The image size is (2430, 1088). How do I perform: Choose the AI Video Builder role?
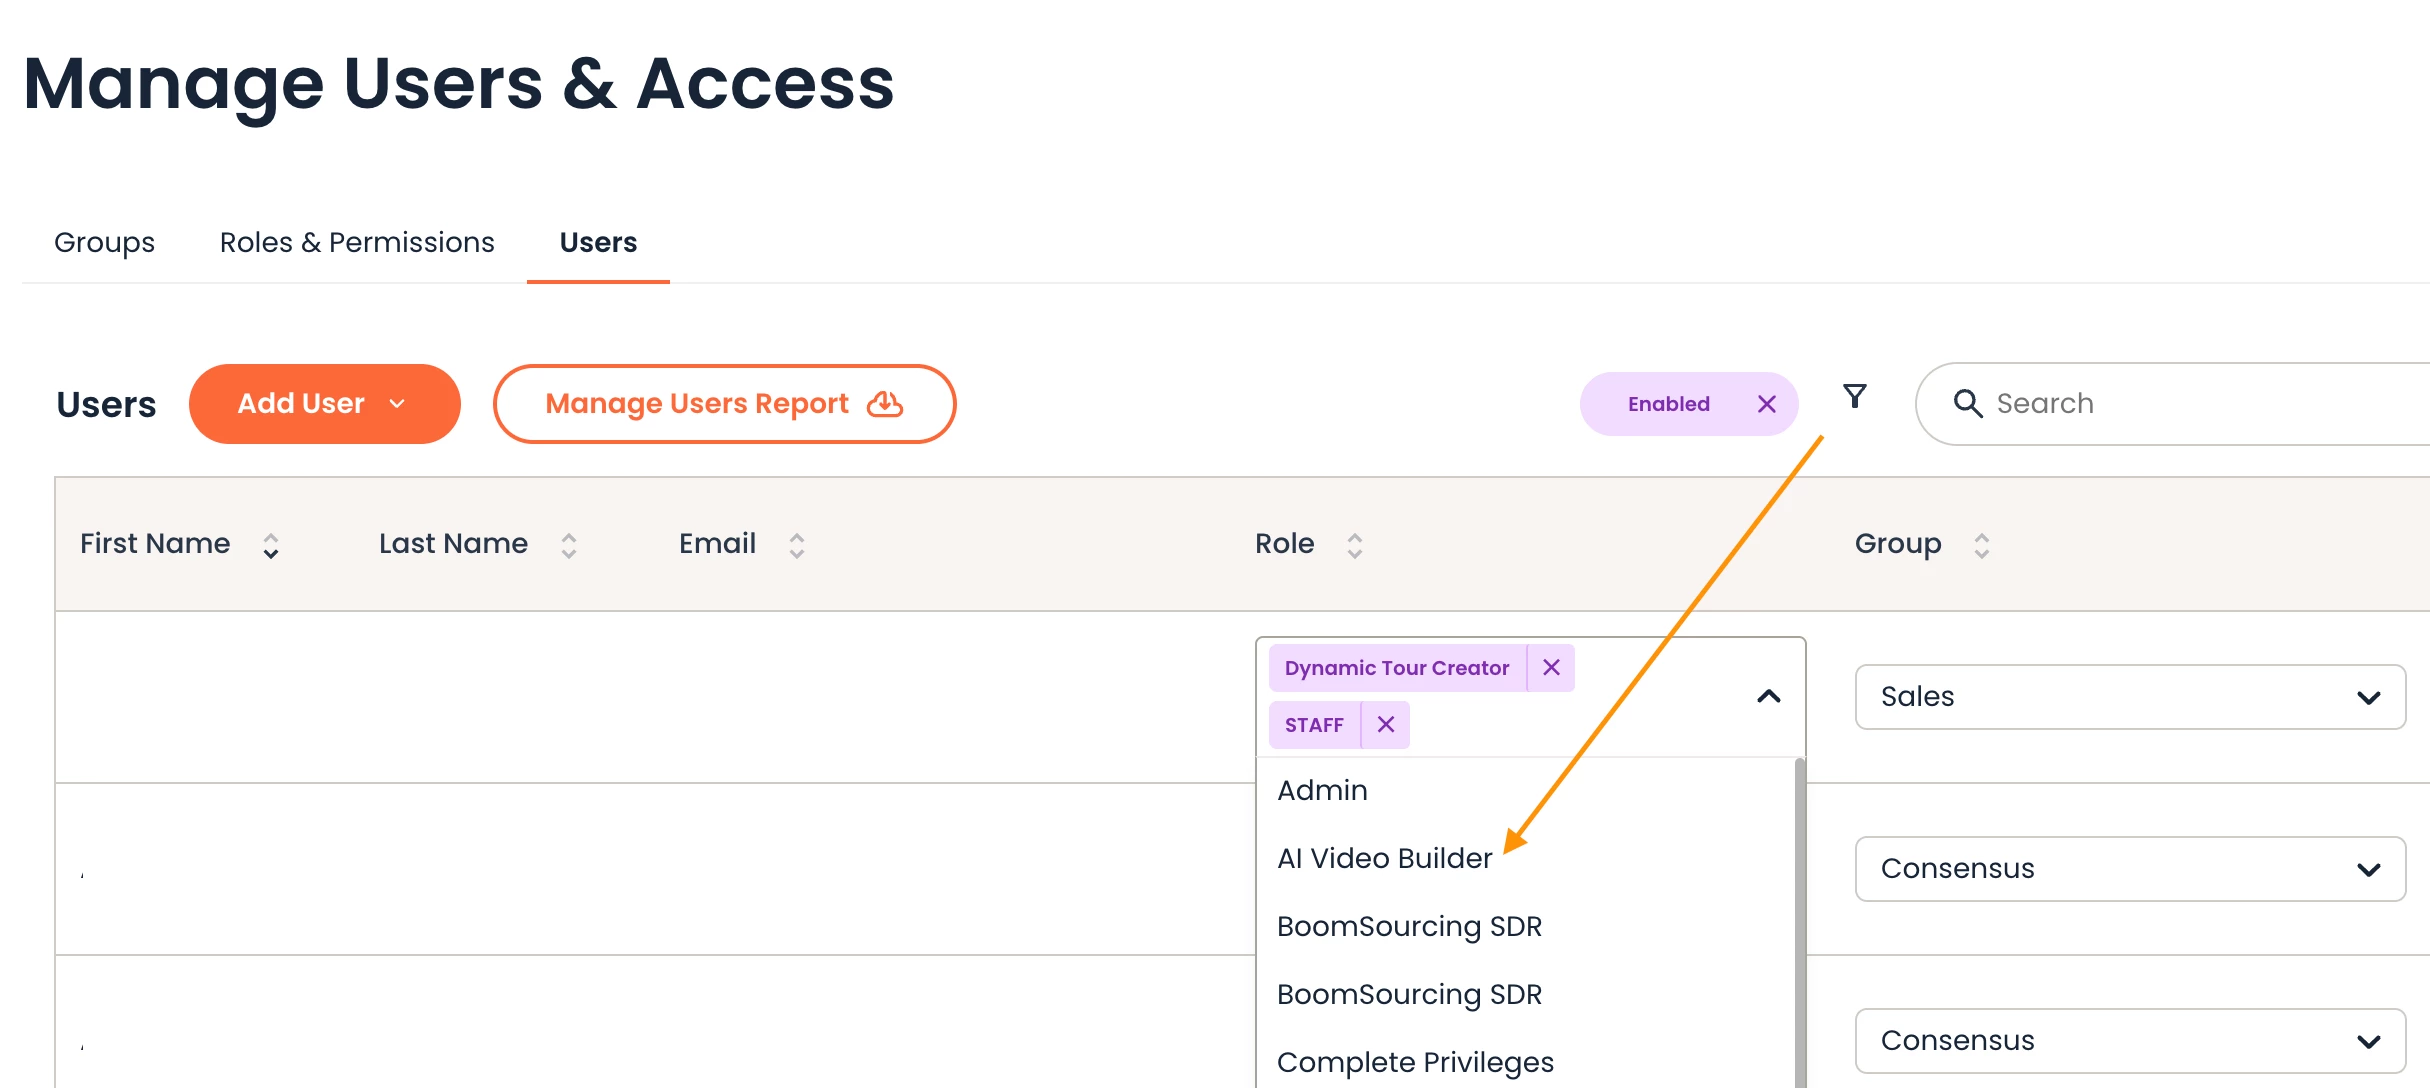(1384, 859)
